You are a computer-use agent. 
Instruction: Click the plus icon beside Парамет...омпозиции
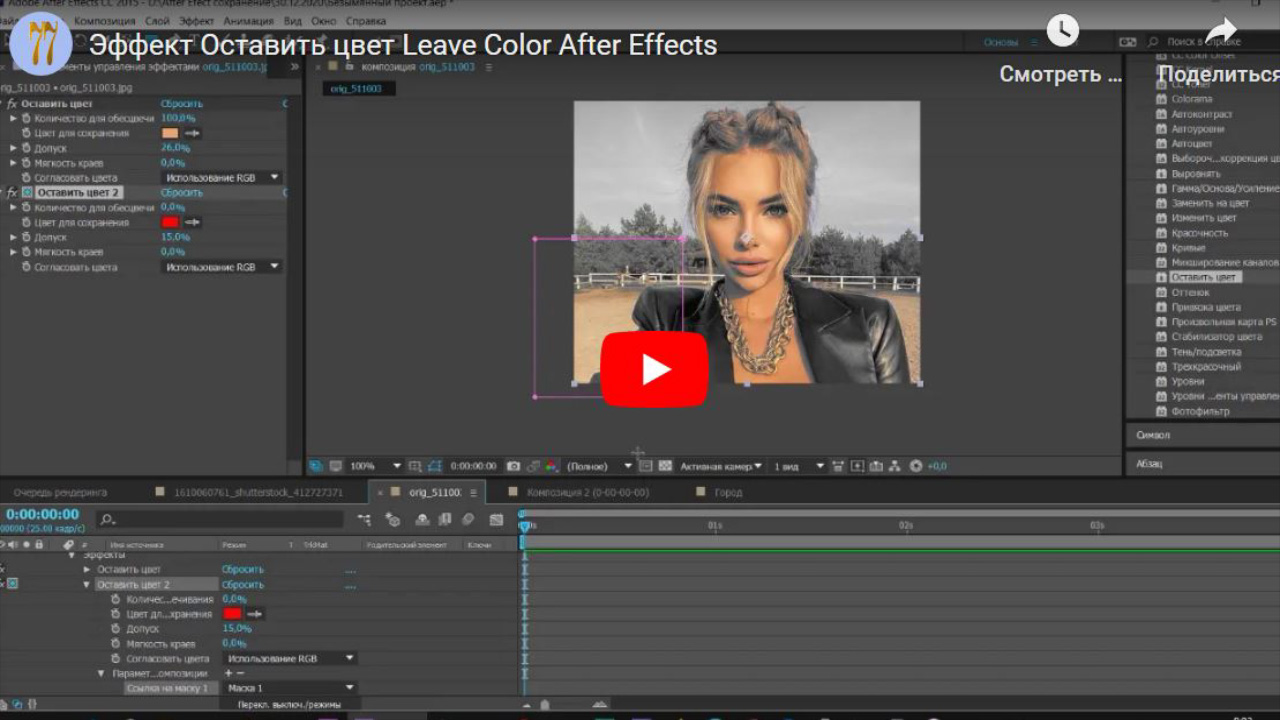[x=227, y=674]
